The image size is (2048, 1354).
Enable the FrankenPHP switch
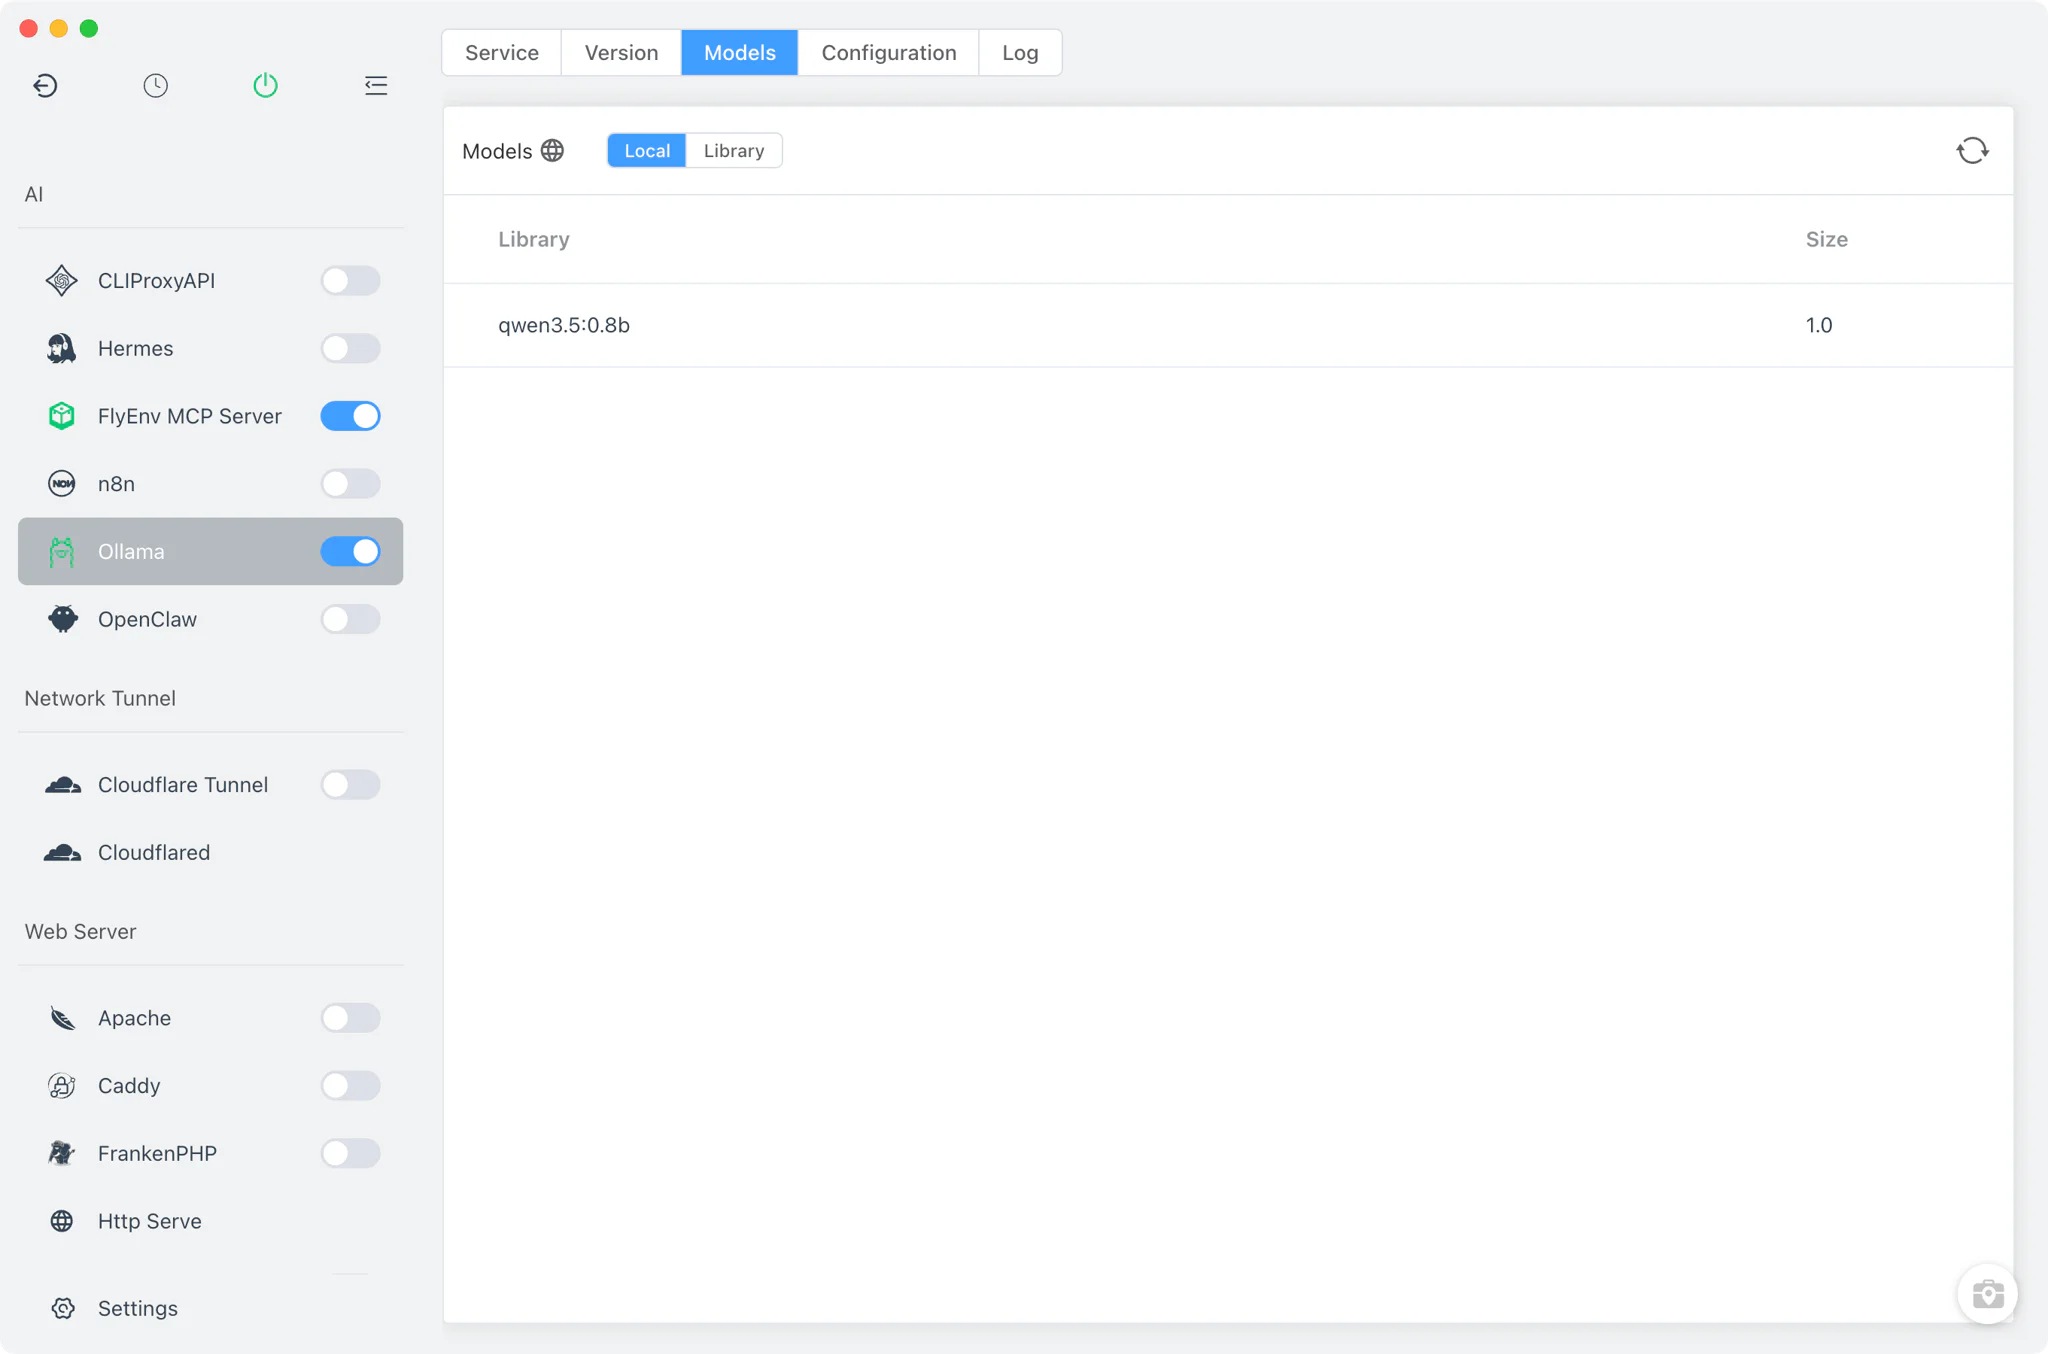(350, 1153)
